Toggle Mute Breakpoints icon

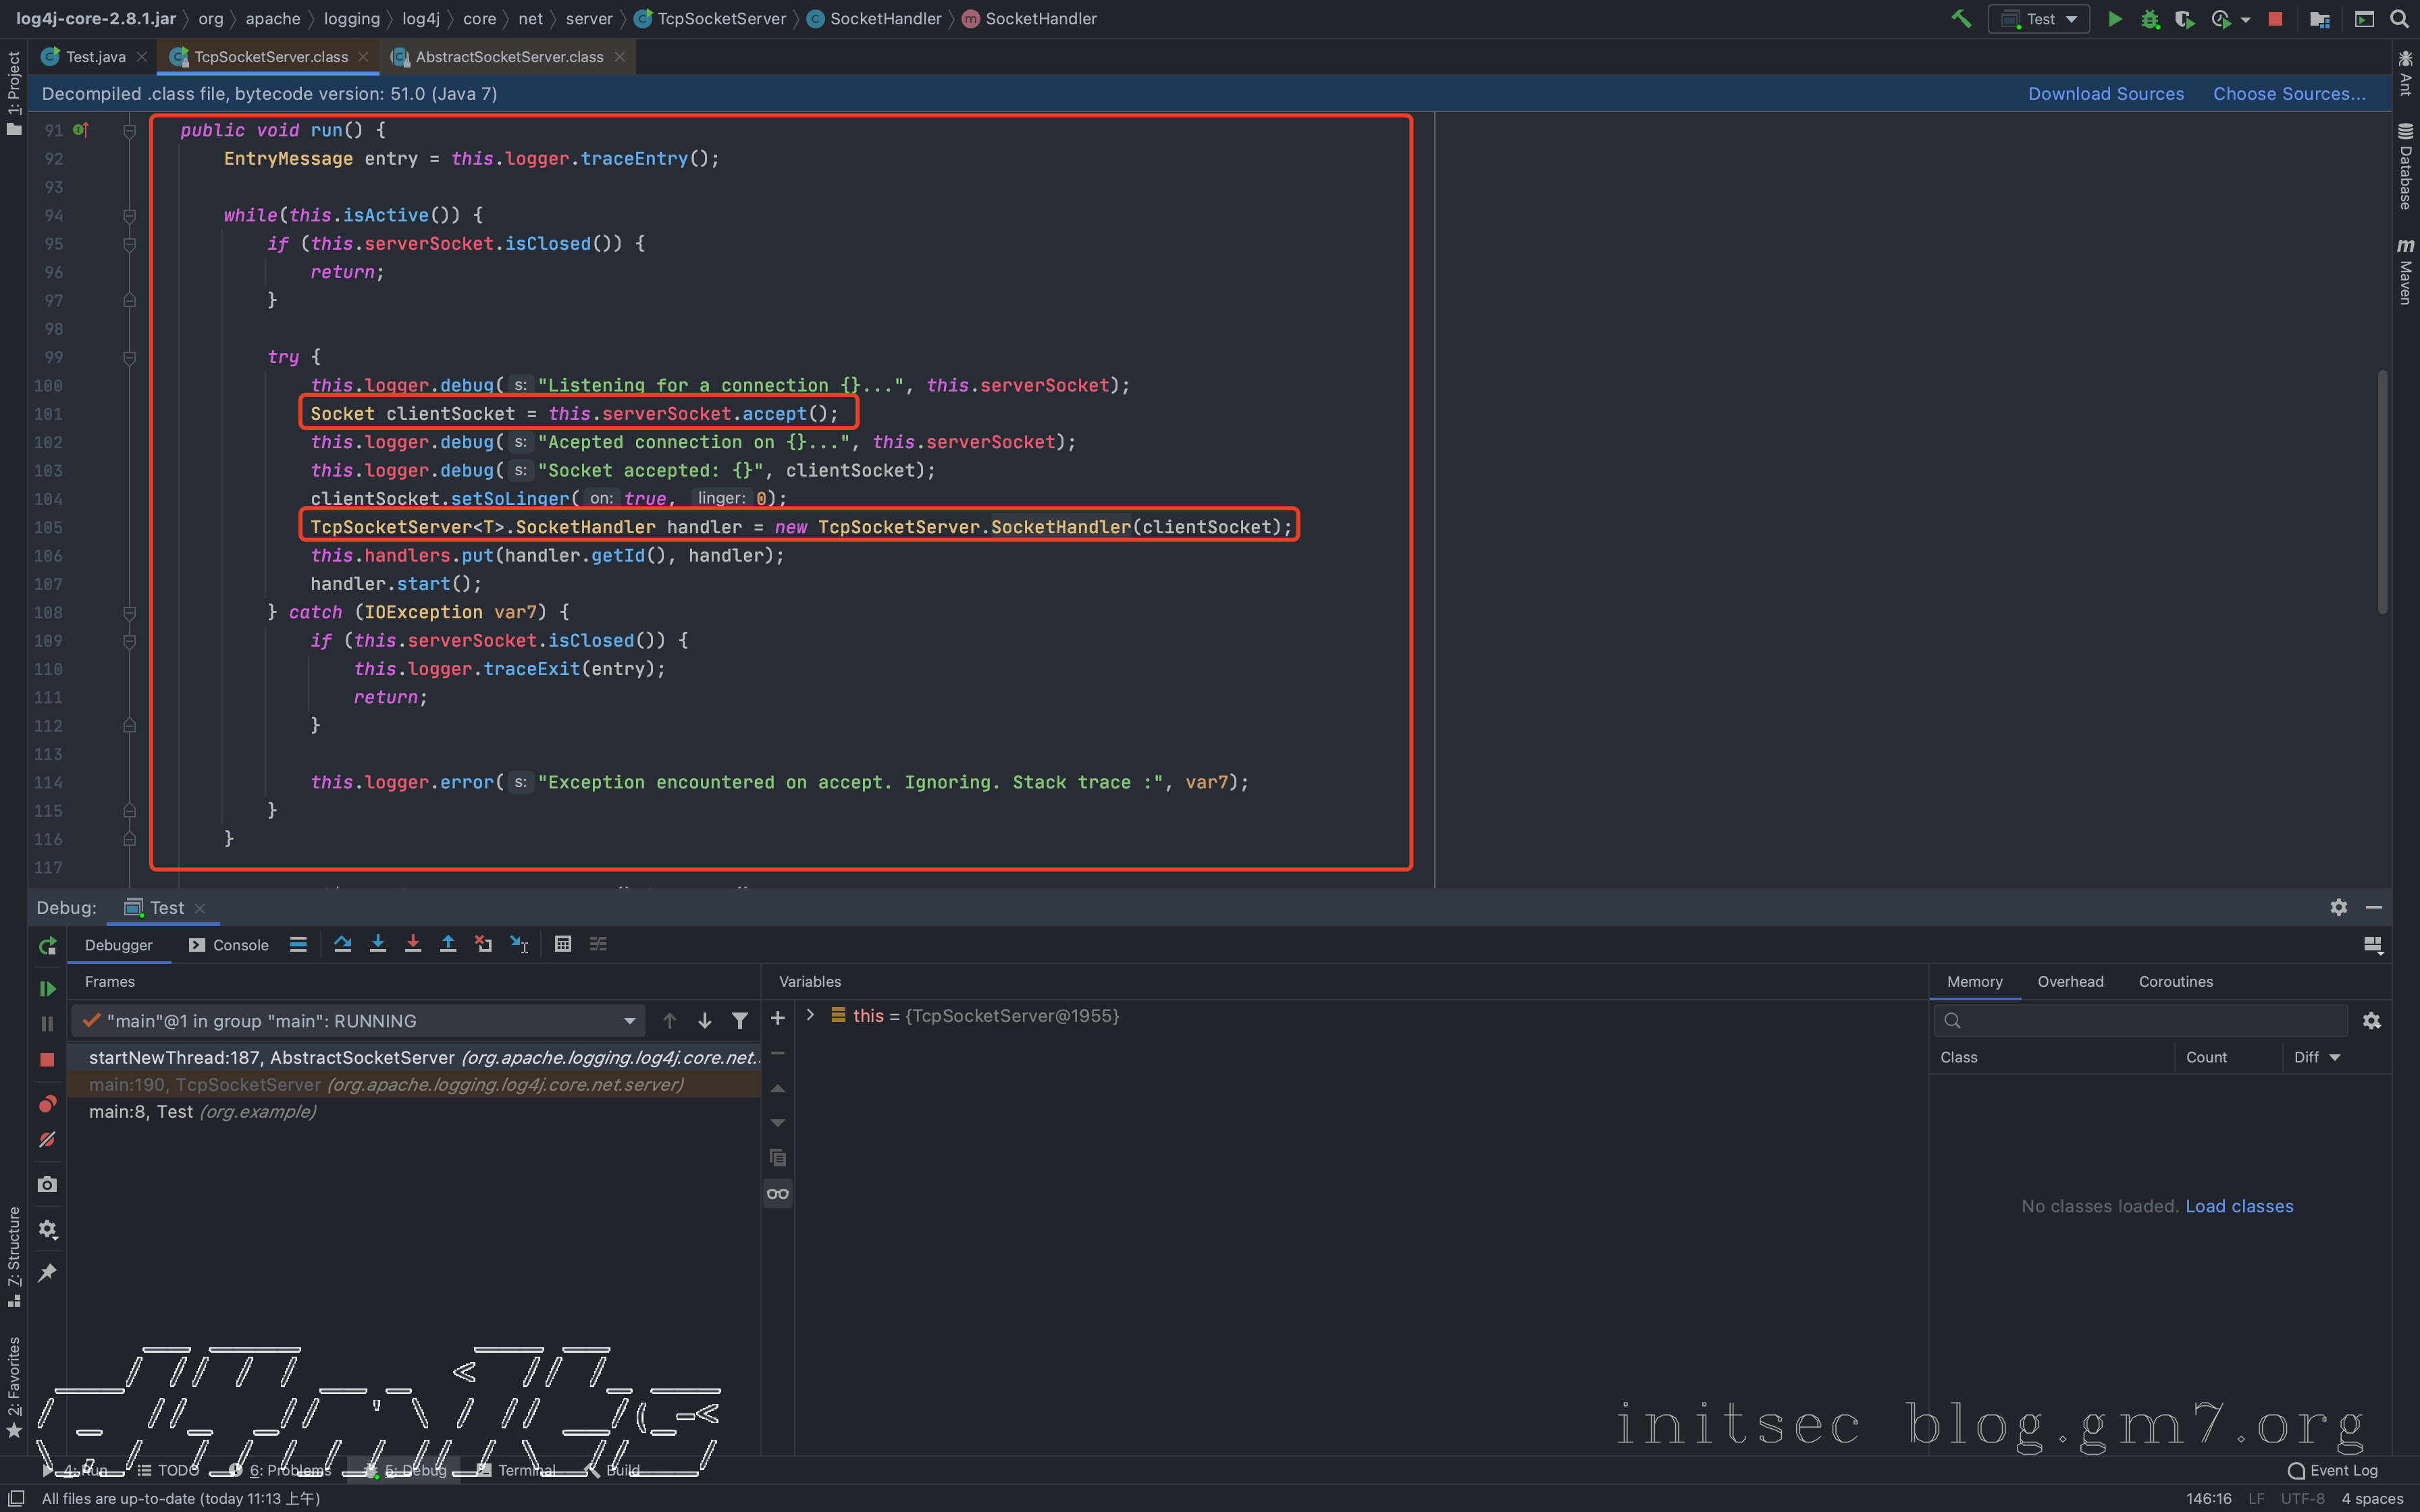tap(47, 1140)
